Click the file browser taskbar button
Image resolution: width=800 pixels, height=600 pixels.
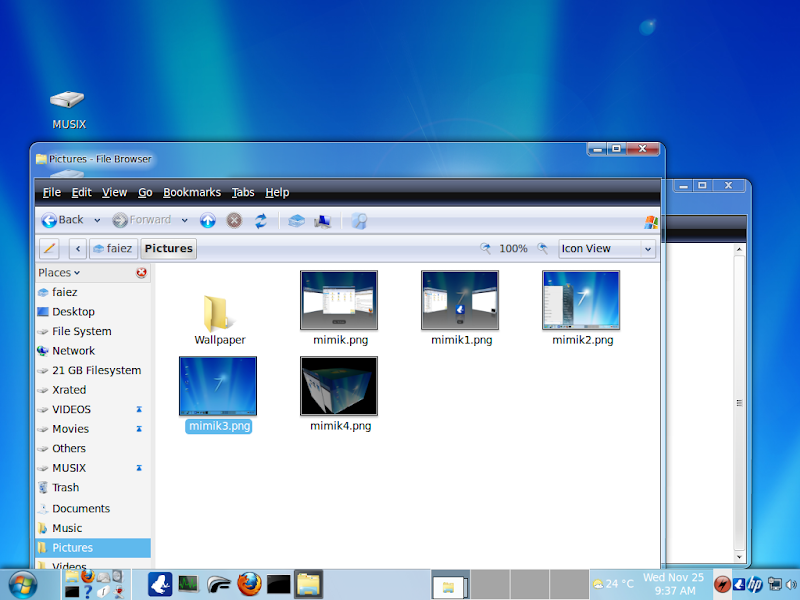coord(309,584)
